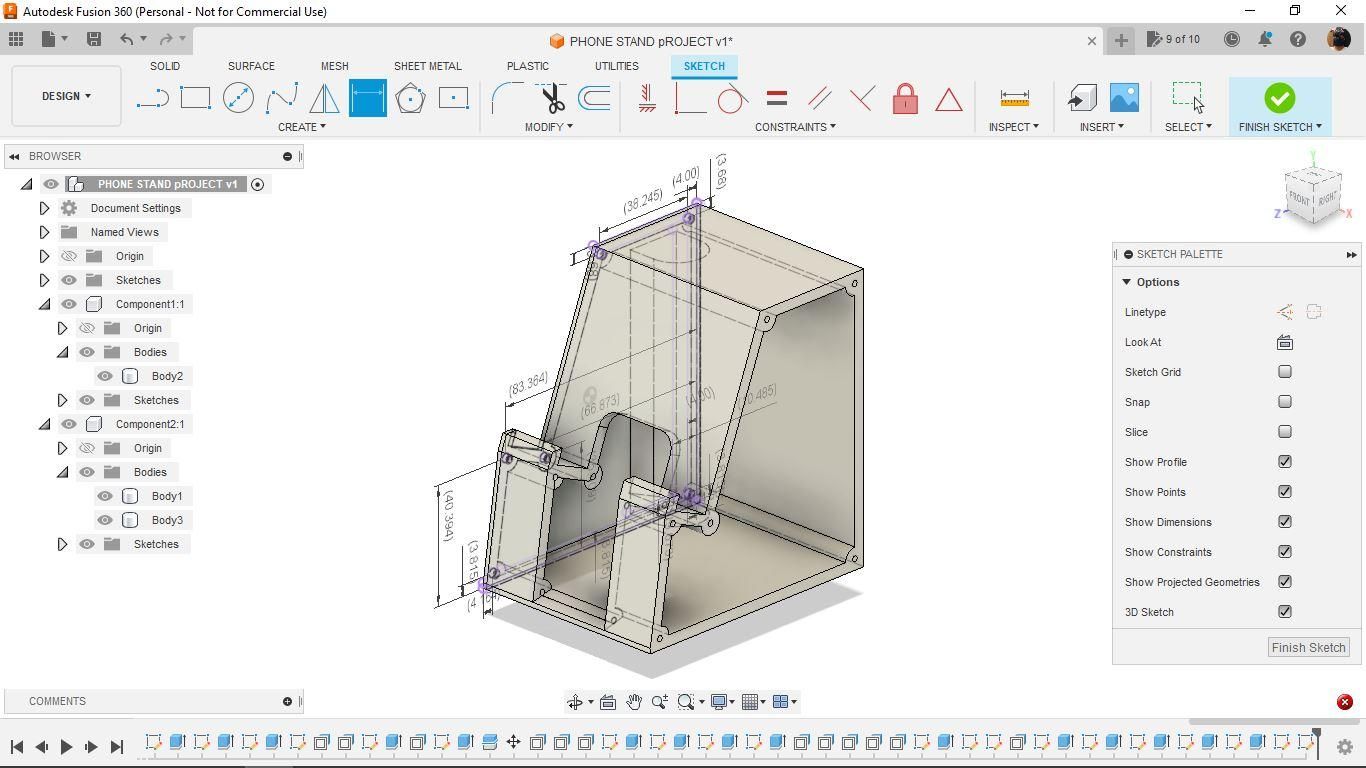1366x768 pixels.
Task: Switch to the SURFACE tab
Action: pyautogui.click(x=251, y=66)
